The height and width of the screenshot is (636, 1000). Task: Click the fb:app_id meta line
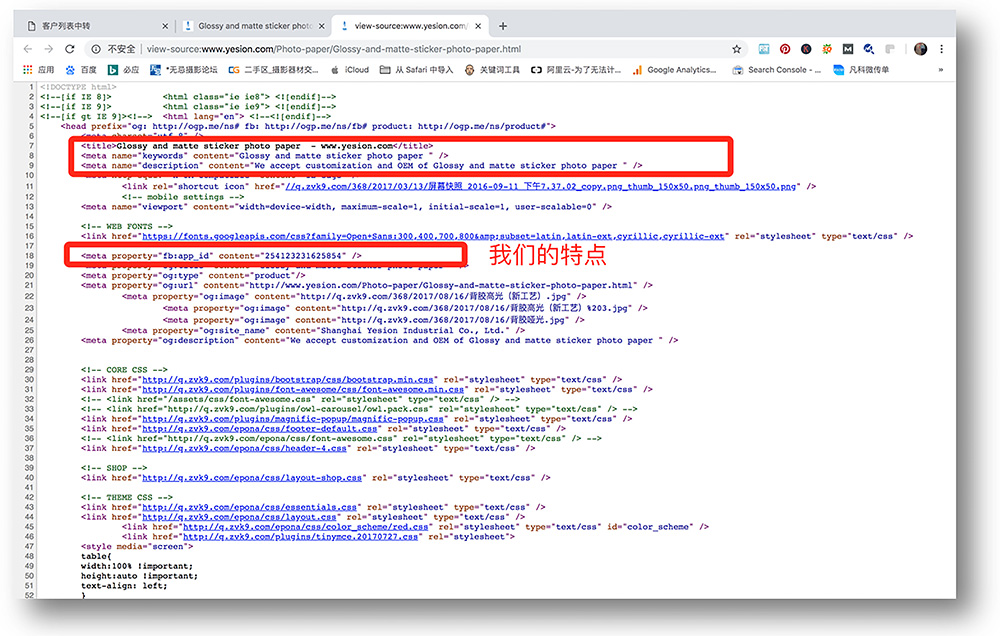click(x=221, y=256)
